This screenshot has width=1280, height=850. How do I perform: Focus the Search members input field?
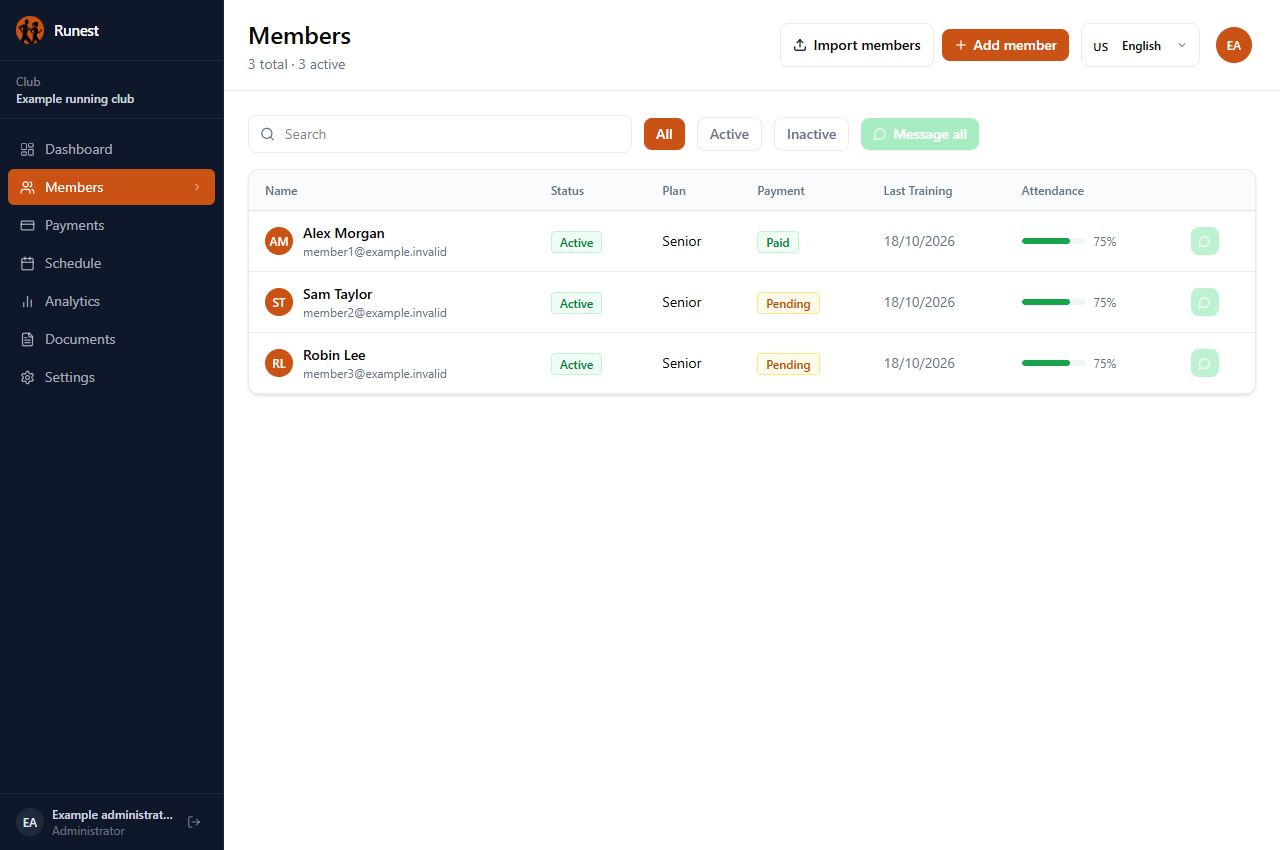440,134
